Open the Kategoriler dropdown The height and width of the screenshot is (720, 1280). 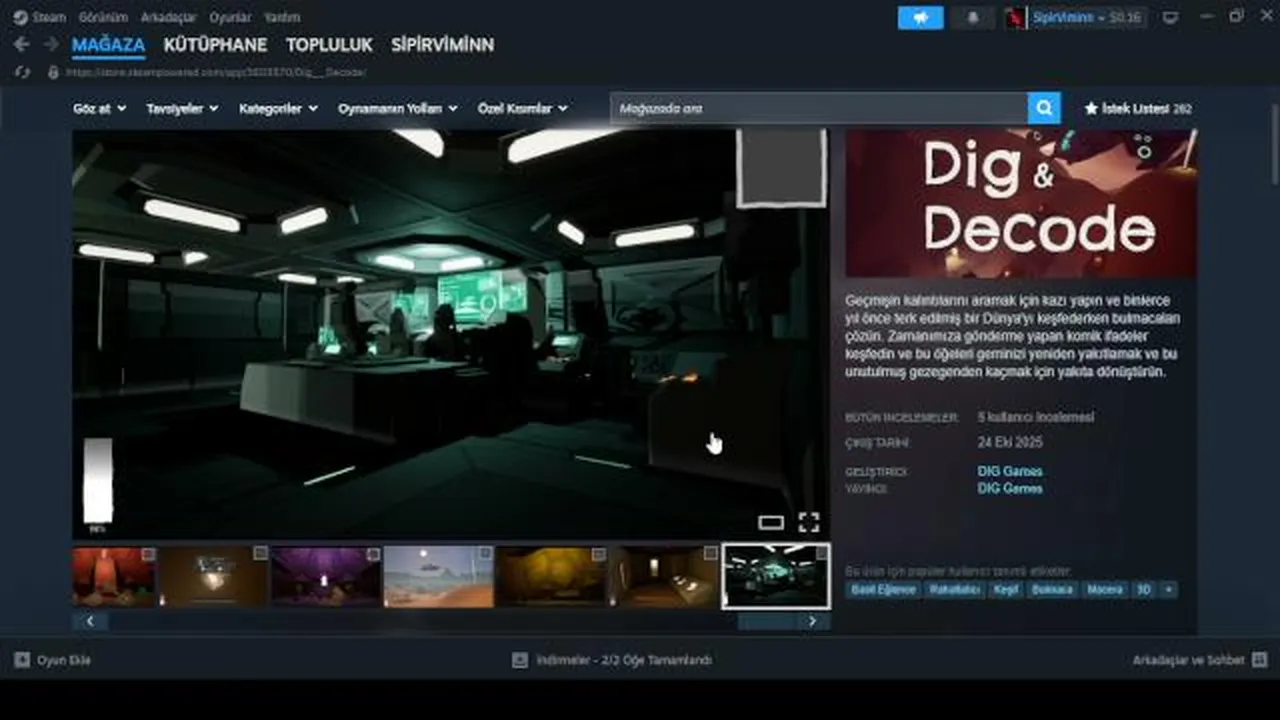(278, 108)
